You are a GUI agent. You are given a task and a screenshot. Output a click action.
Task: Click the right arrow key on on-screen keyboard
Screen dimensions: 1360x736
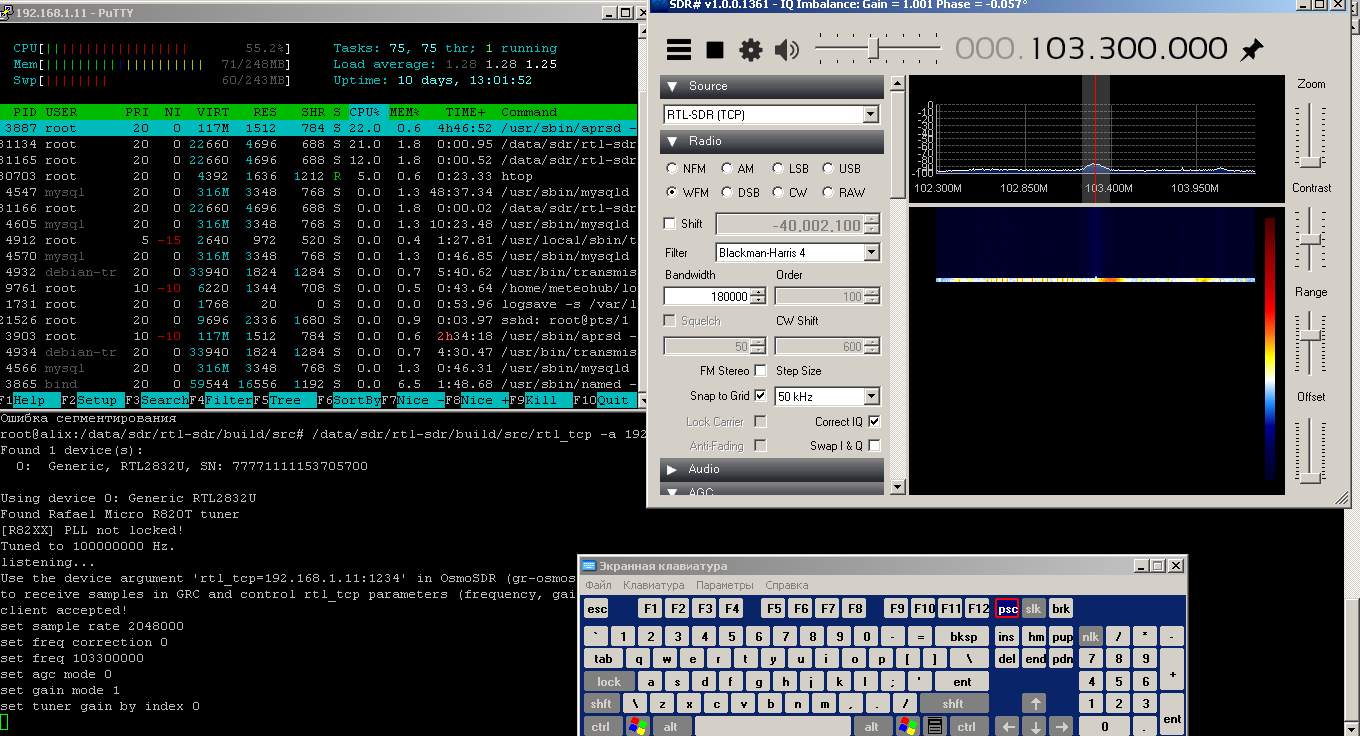(x=1061, y=726)
